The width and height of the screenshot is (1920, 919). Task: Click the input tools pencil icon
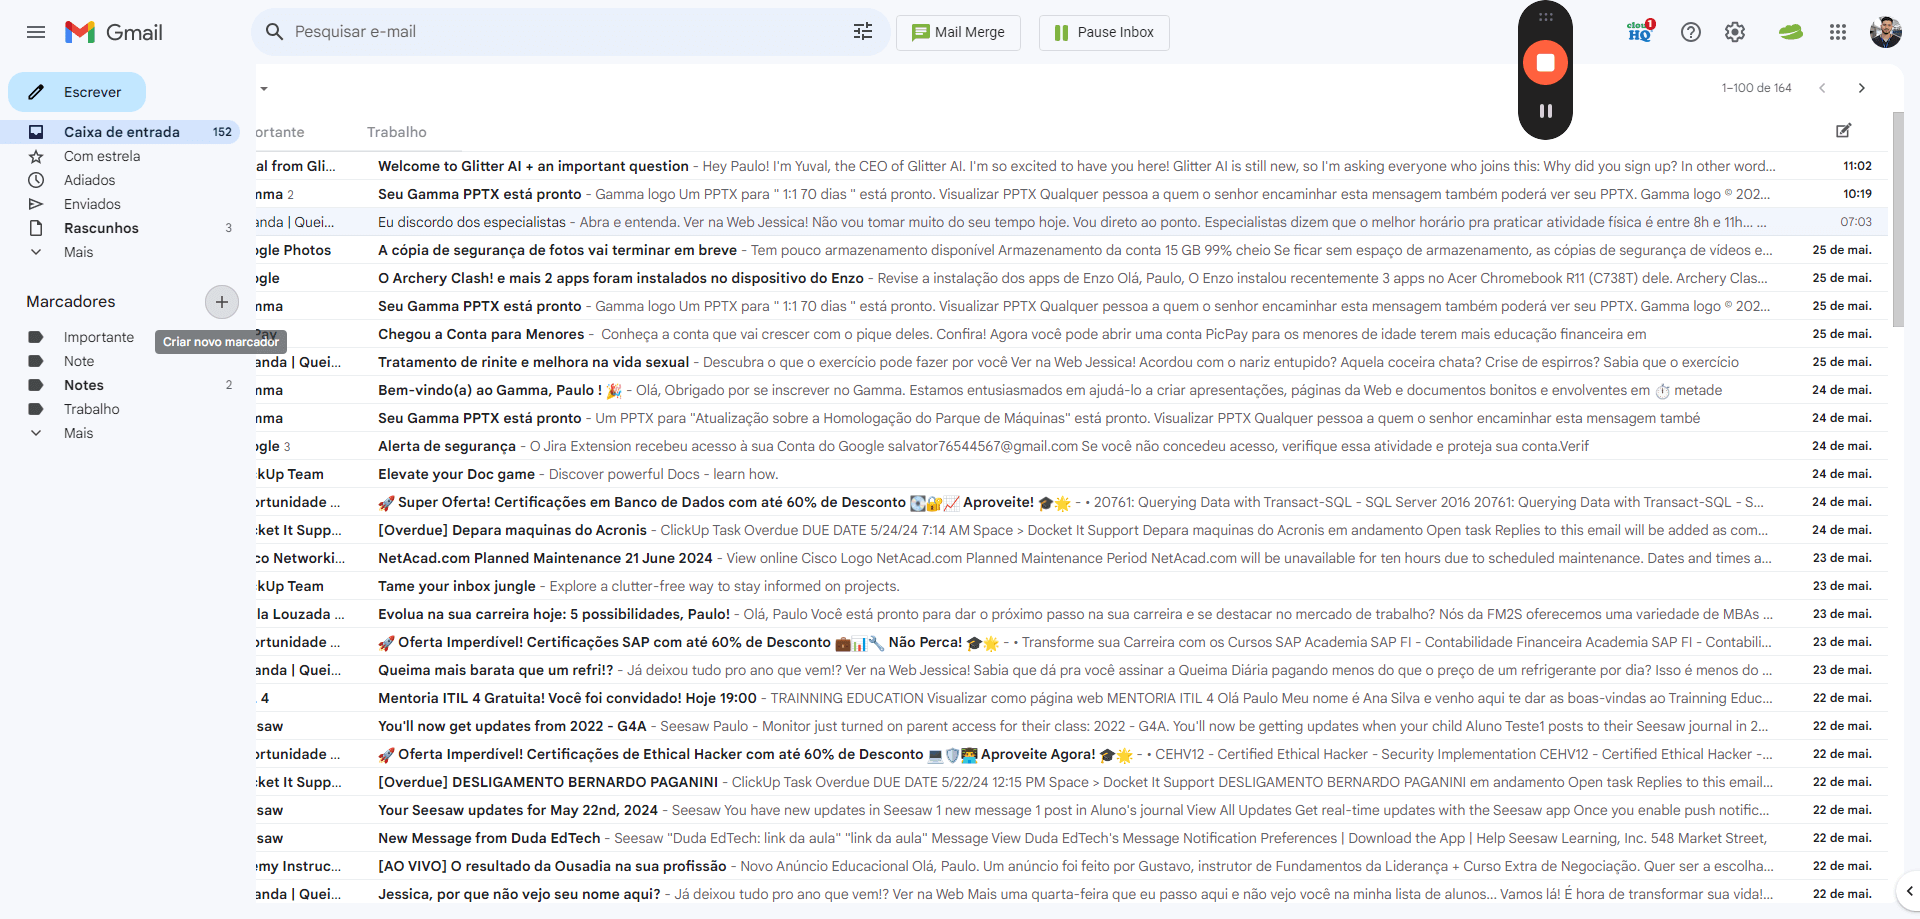coord(1844,131)
